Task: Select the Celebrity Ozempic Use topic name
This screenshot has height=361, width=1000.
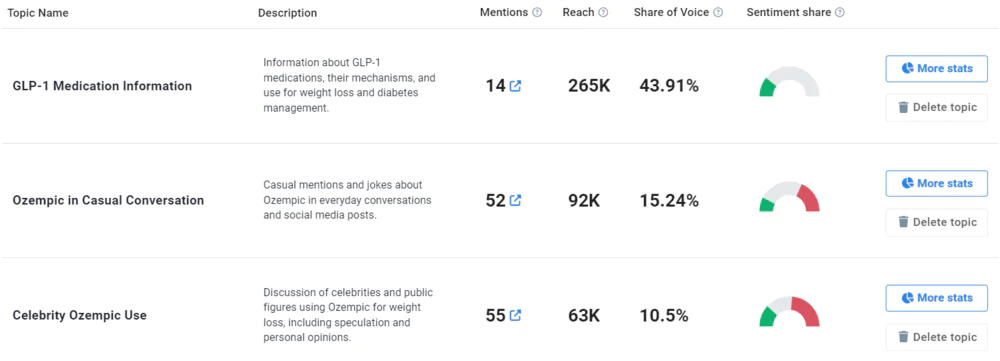Action: tap(80, 315)
